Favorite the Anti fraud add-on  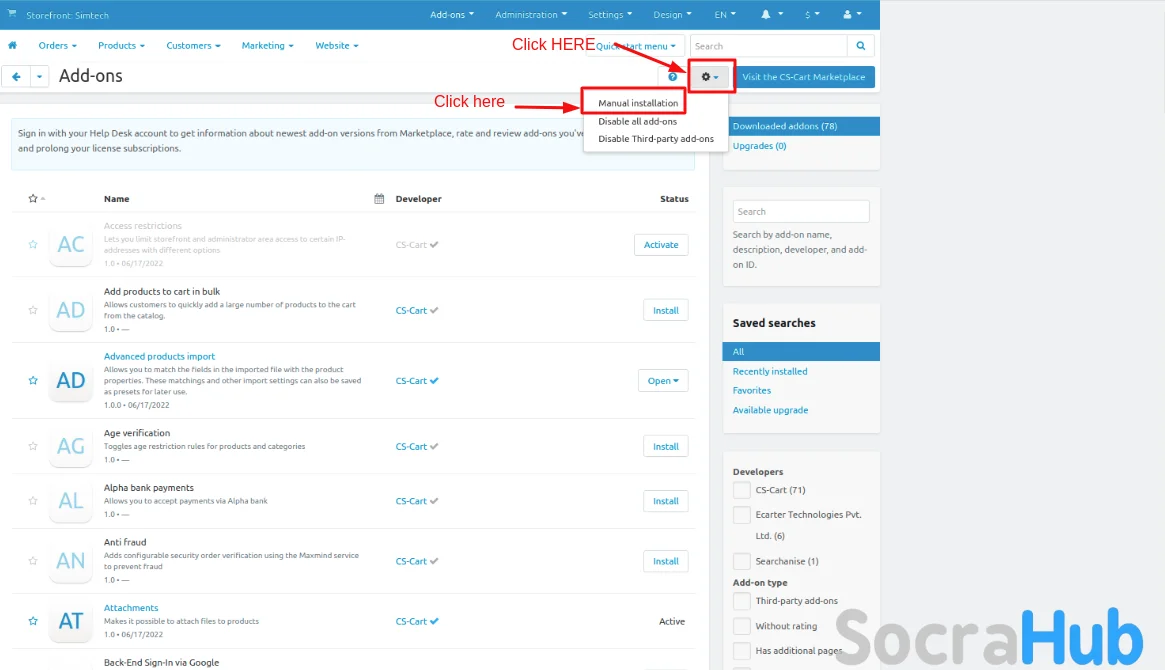(x=33, y=561)
